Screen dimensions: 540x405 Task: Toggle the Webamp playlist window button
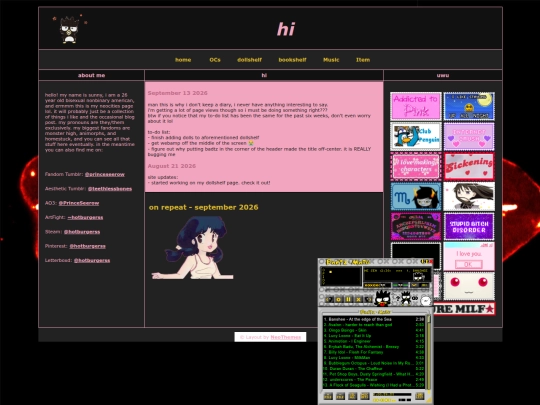pyautogui.click(x=424, y=285)
